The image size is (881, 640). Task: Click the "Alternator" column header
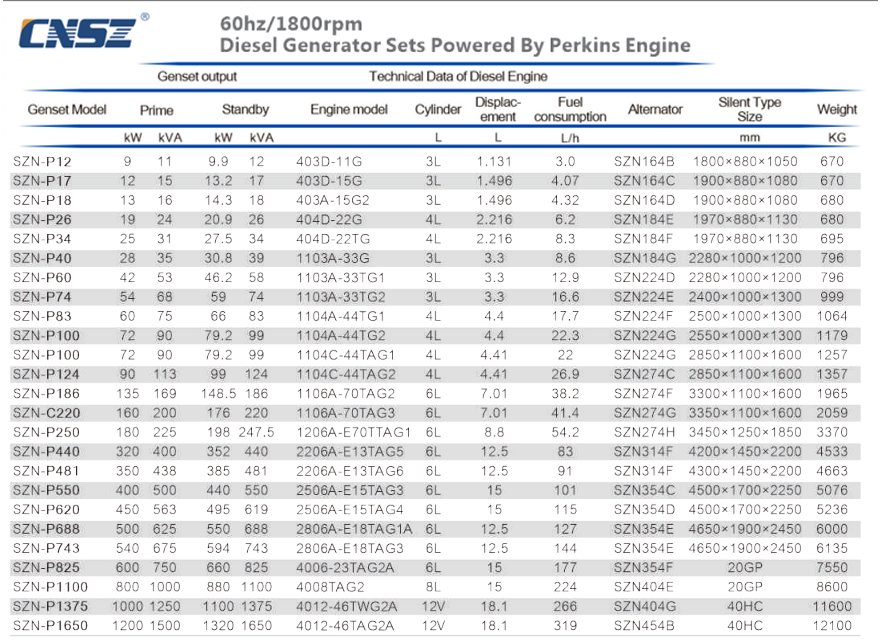[655, 110]
